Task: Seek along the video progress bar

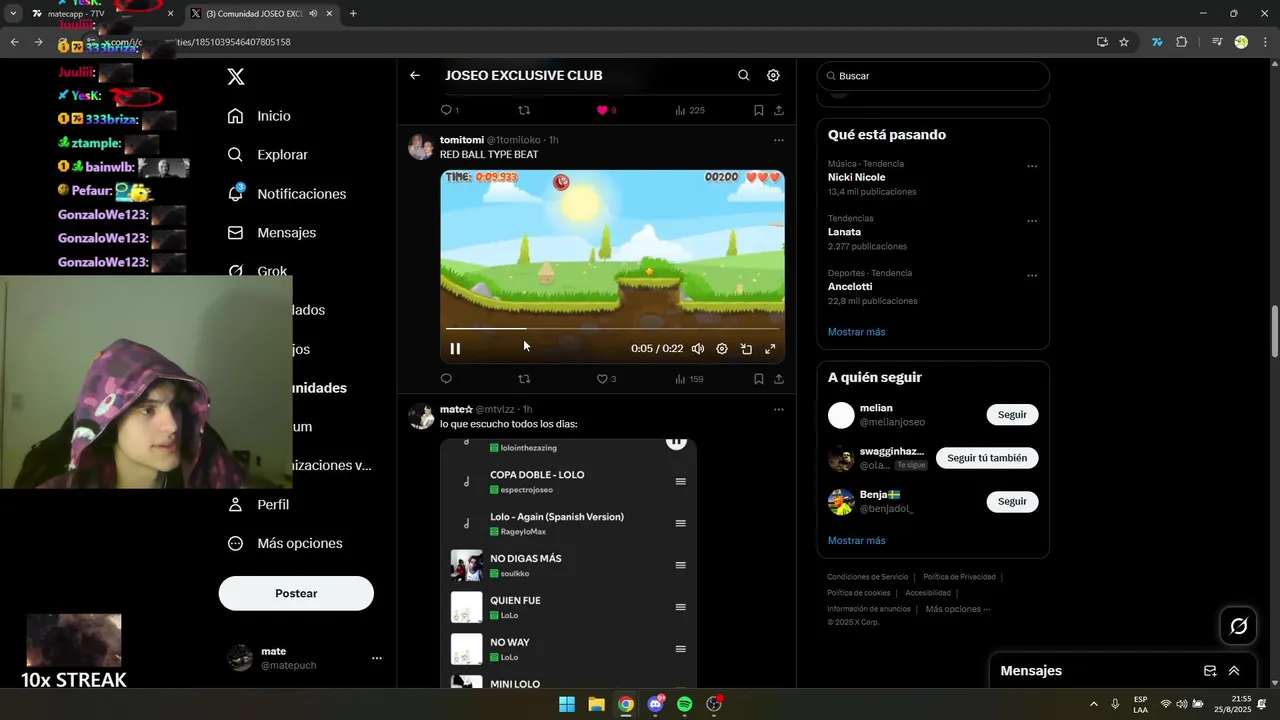Action: [612, 328]
